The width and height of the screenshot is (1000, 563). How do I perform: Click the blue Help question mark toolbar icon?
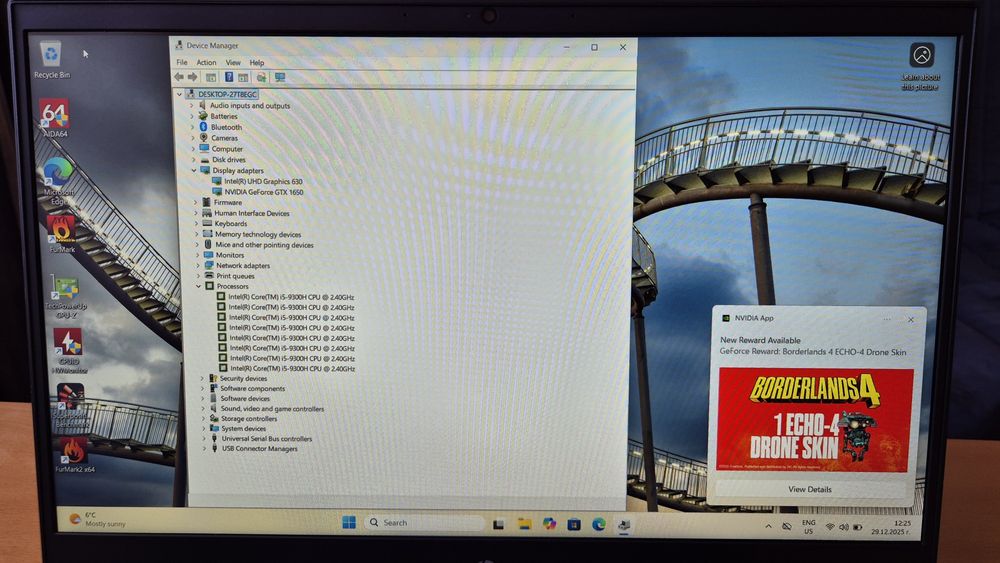[x=229, y=77]
